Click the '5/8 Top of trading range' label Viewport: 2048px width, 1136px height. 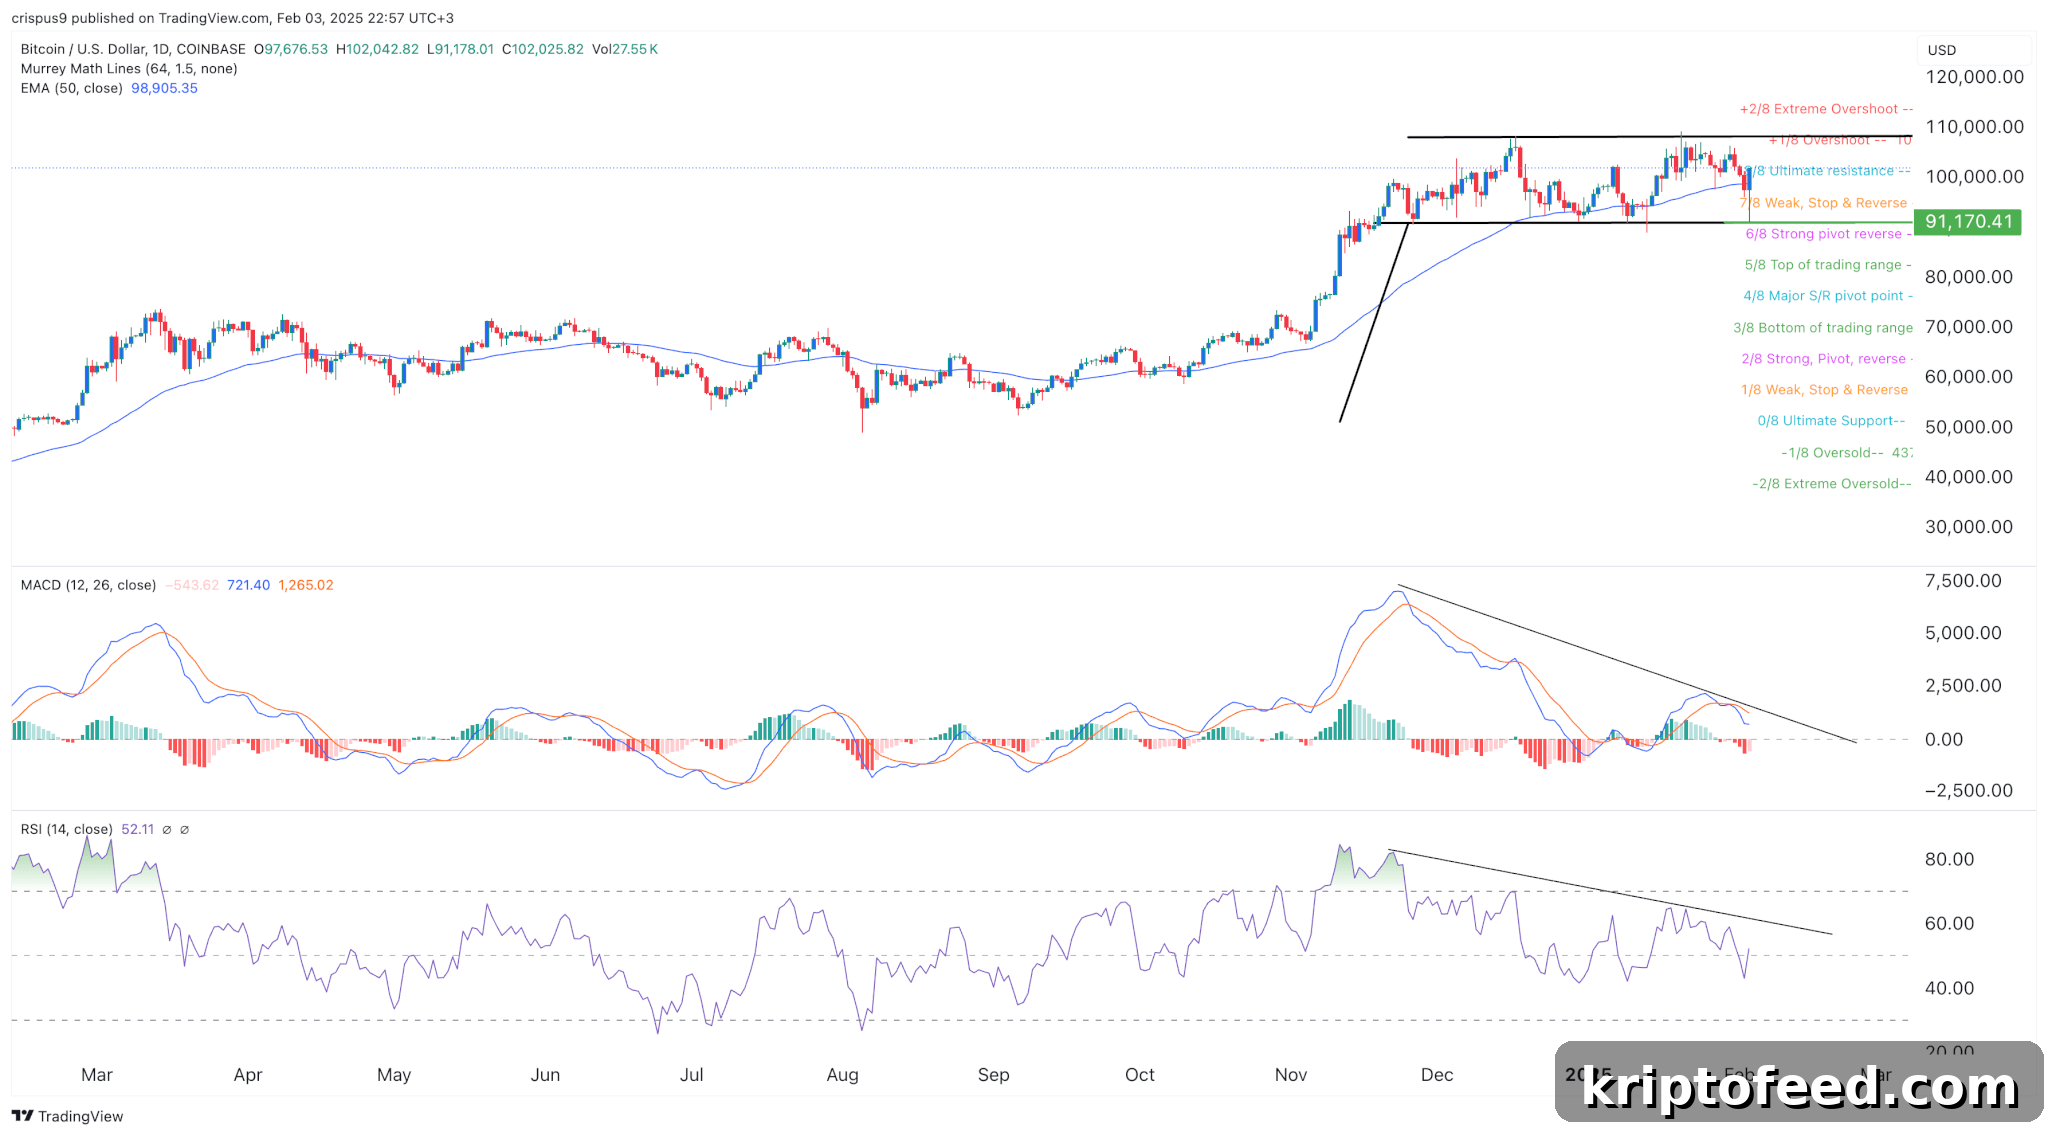pos(1828,265)
